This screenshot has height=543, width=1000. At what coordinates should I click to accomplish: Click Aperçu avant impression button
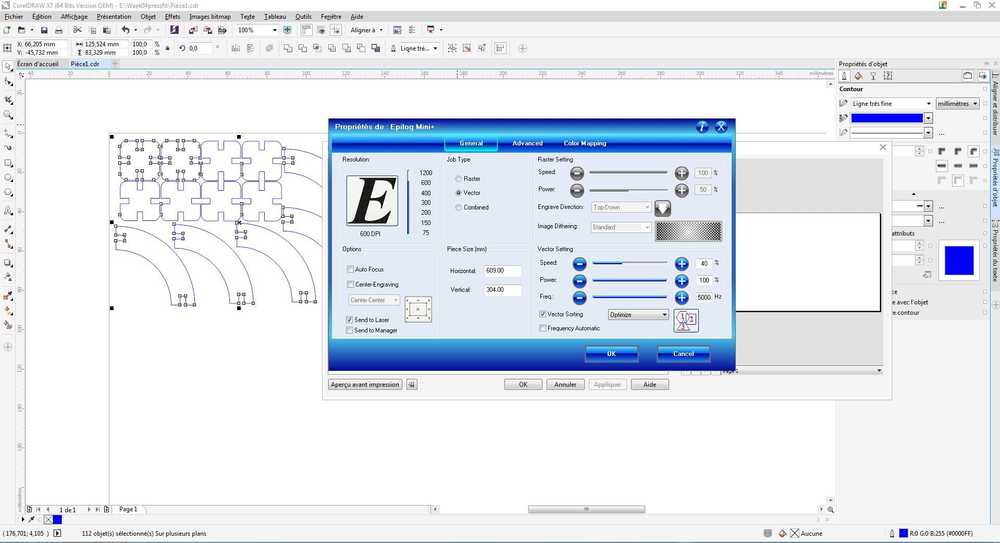pos(365,385)
